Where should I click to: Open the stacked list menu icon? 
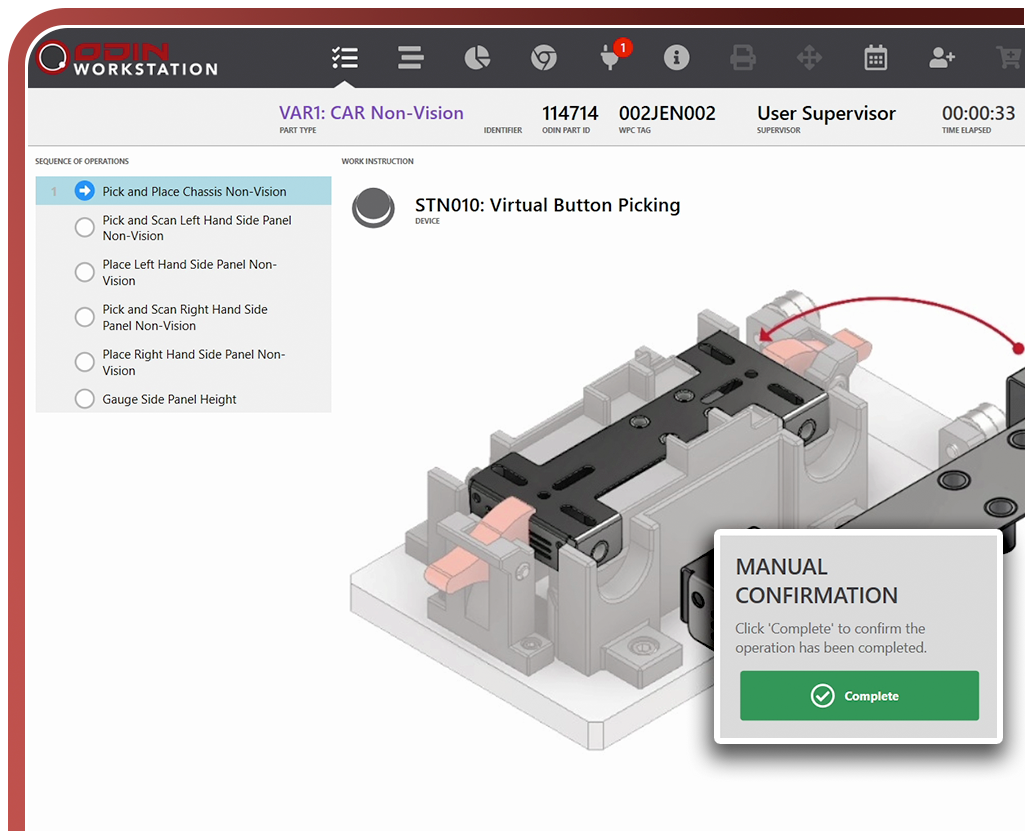tap(411, 58)
